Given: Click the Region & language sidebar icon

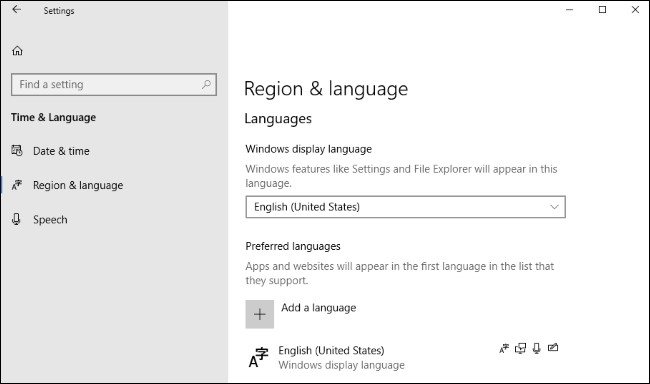Looking at the screenshot, I should point(17,185).
